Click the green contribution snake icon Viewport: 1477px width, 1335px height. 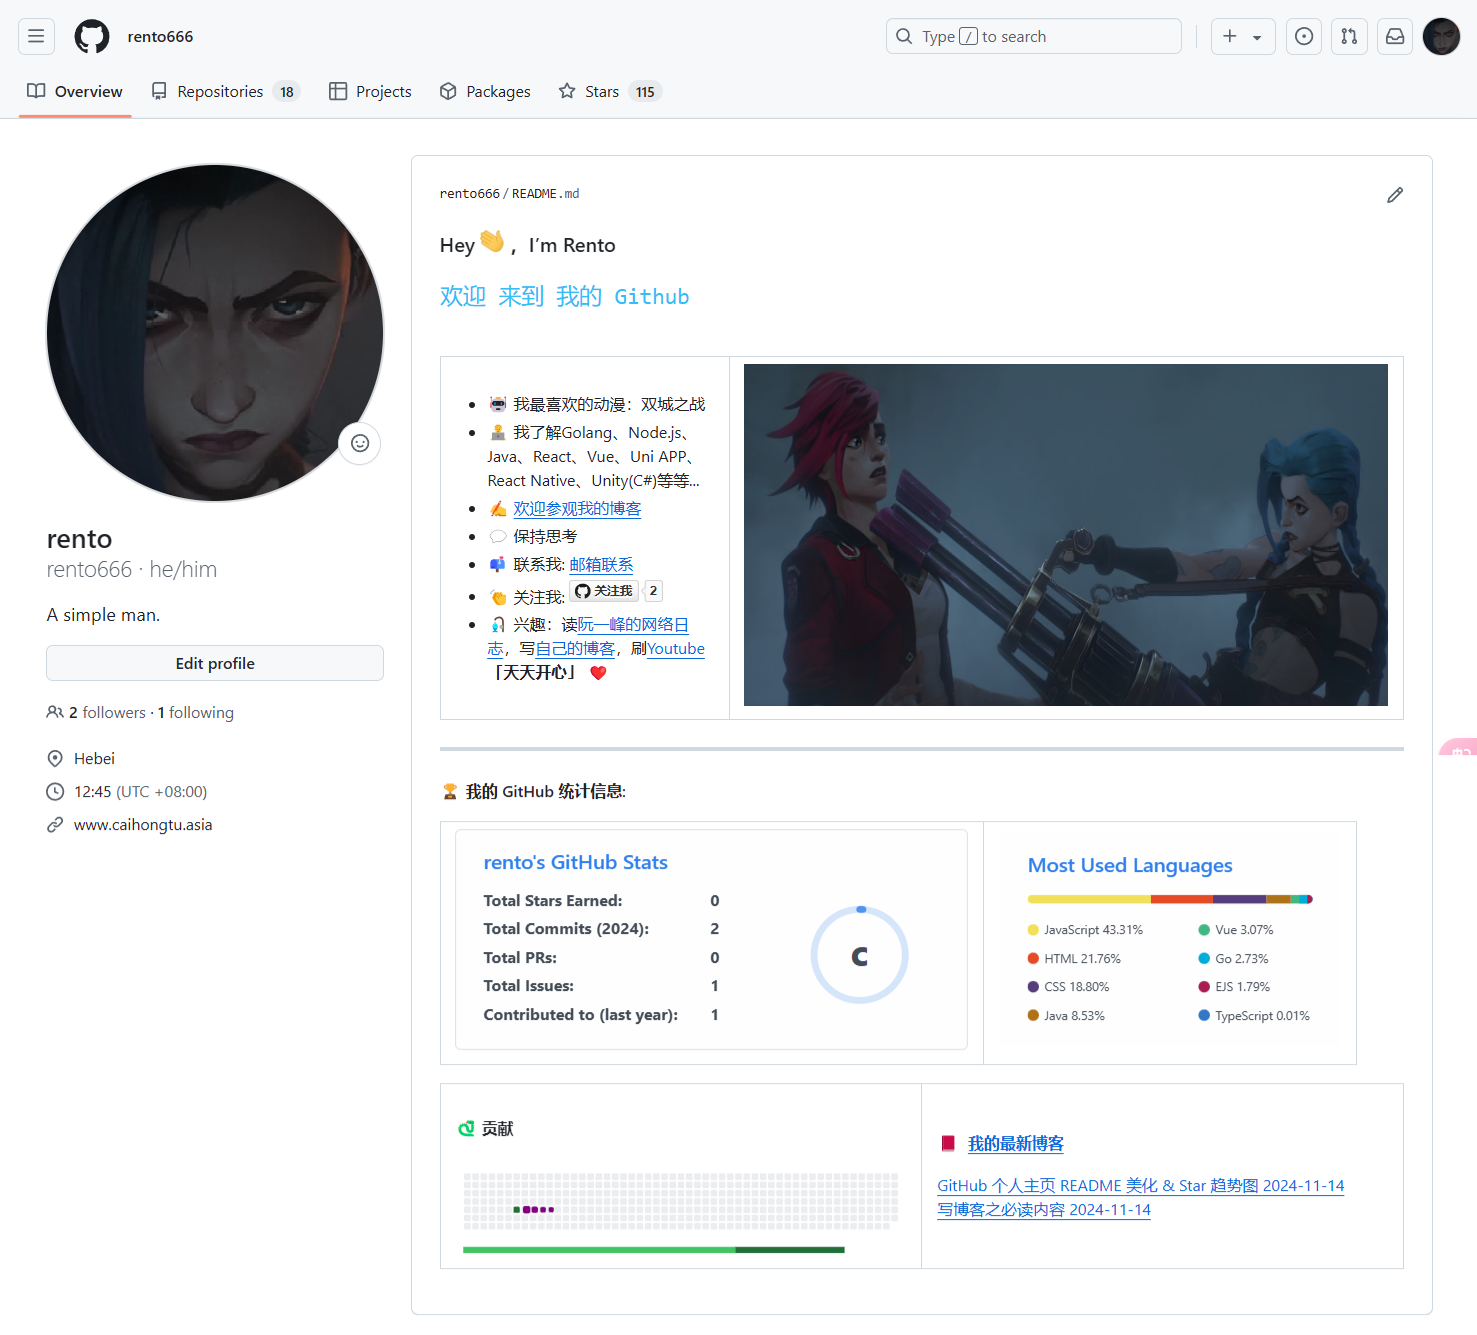pos(466,1128)
